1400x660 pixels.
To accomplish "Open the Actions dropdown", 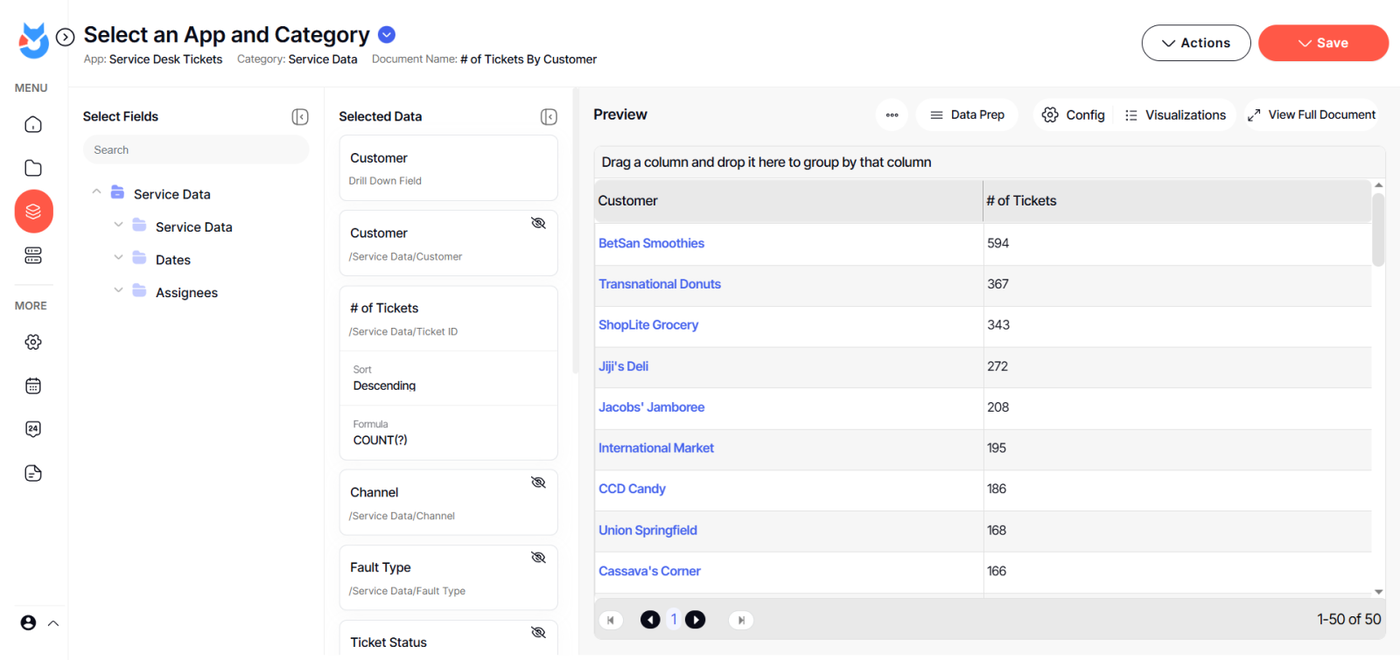I will point(1196,43).
